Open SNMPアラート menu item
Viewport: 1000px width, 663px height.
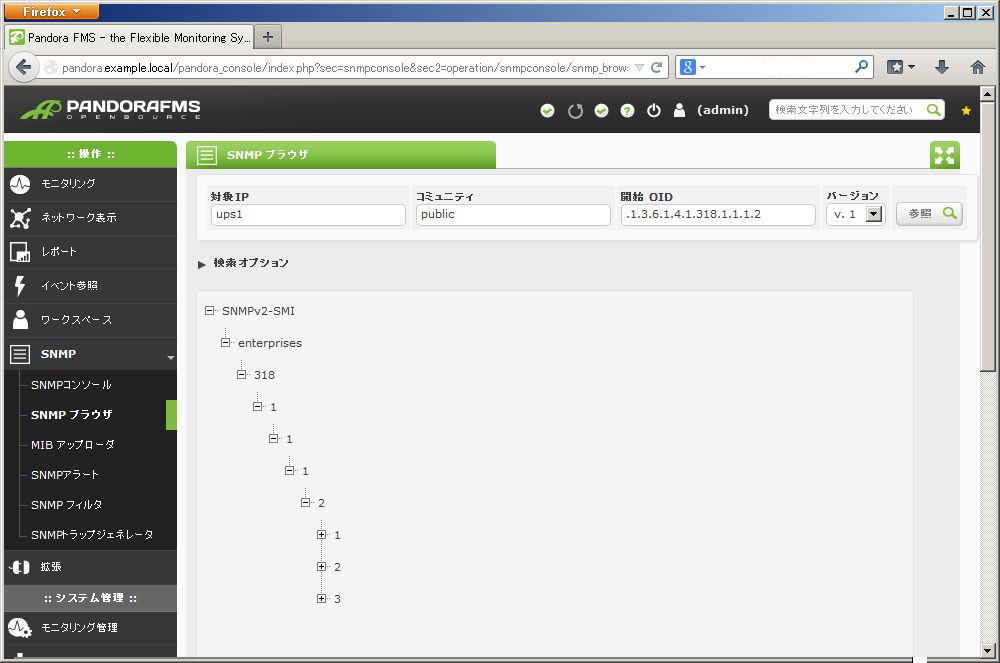[65, 475]
